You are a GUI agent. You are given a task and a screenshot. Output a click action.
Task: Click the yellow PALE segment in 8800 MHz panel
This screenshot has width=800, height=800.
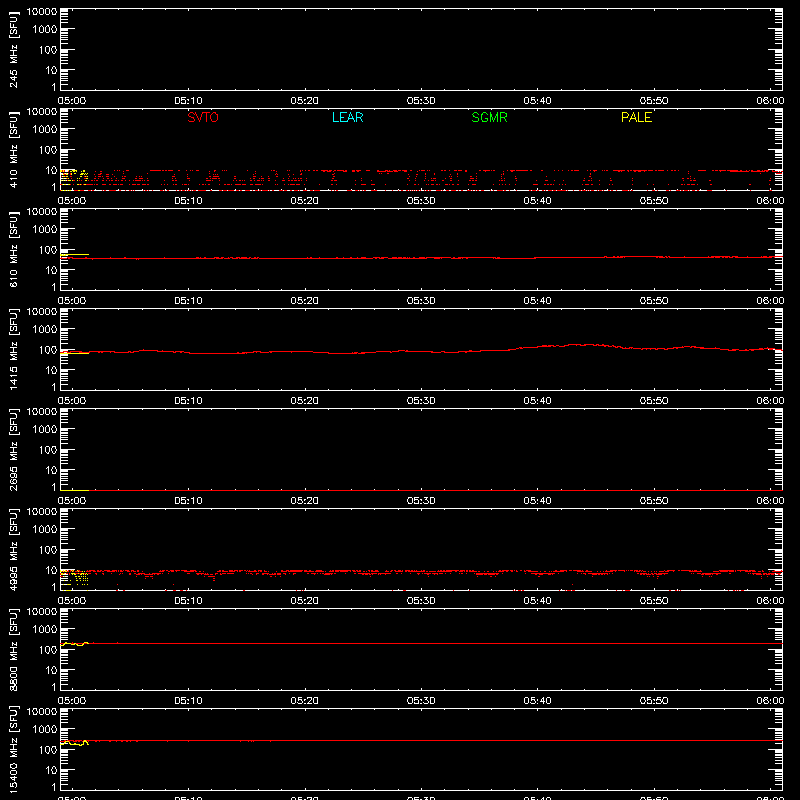(x=74, y=644)
